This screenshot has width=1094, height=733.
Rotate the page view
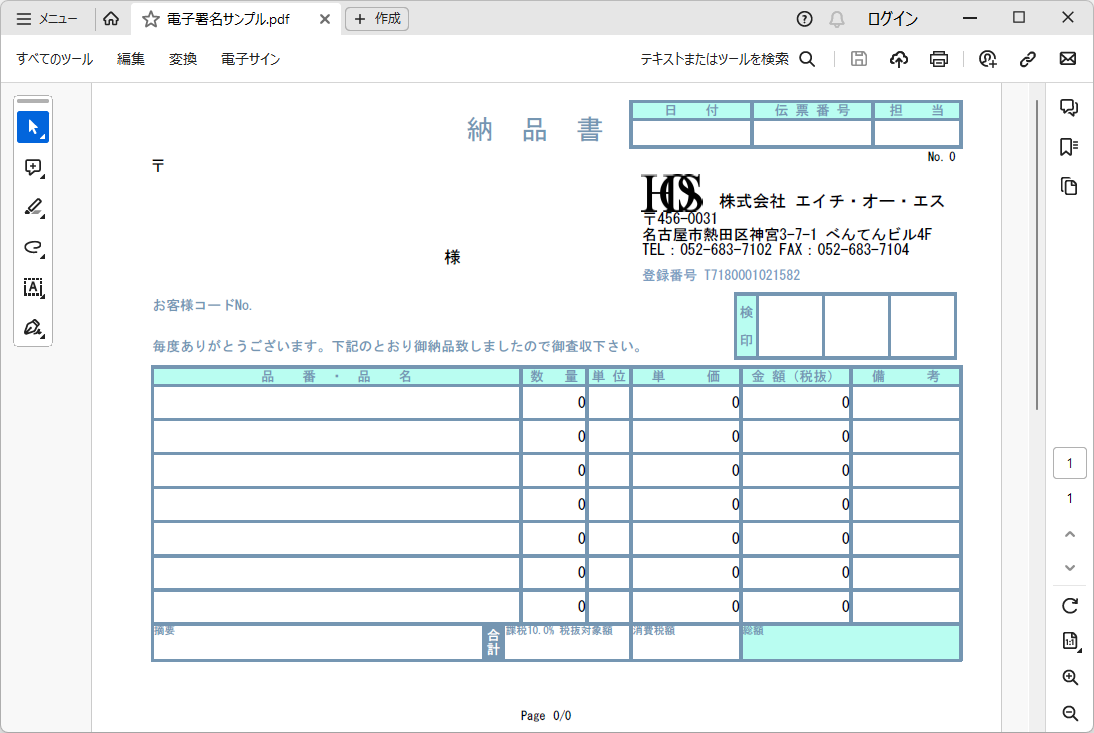(x=1070, y=605)
